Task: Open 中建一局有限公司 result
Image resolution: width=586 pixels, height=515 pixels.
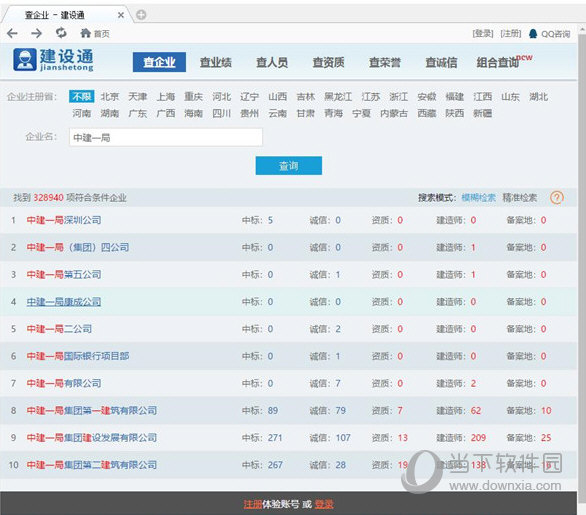Action: [x=64, y=383]
